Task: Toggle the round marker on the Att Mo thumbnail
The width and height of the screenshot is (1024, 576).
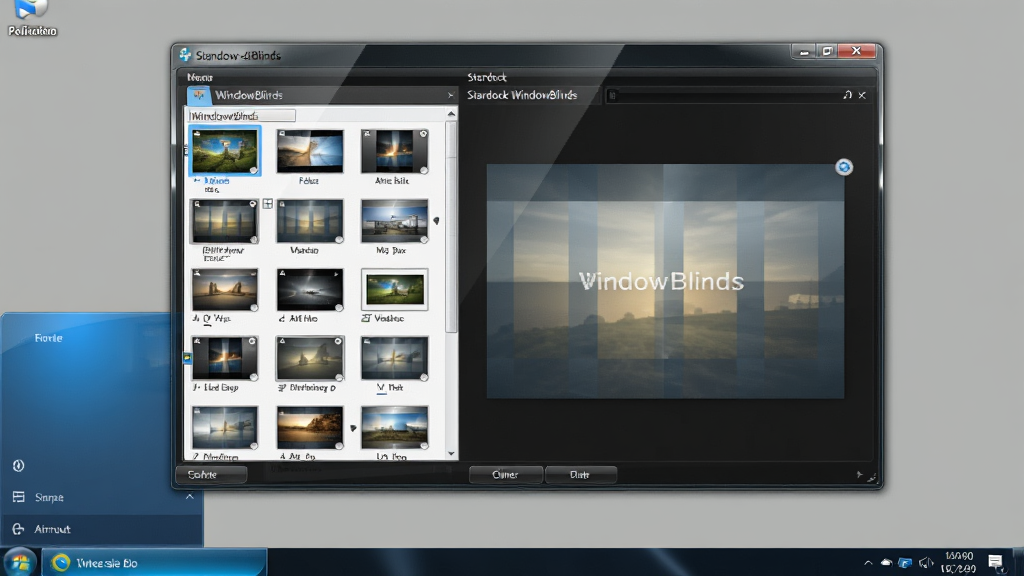Action: coord(339,308)
